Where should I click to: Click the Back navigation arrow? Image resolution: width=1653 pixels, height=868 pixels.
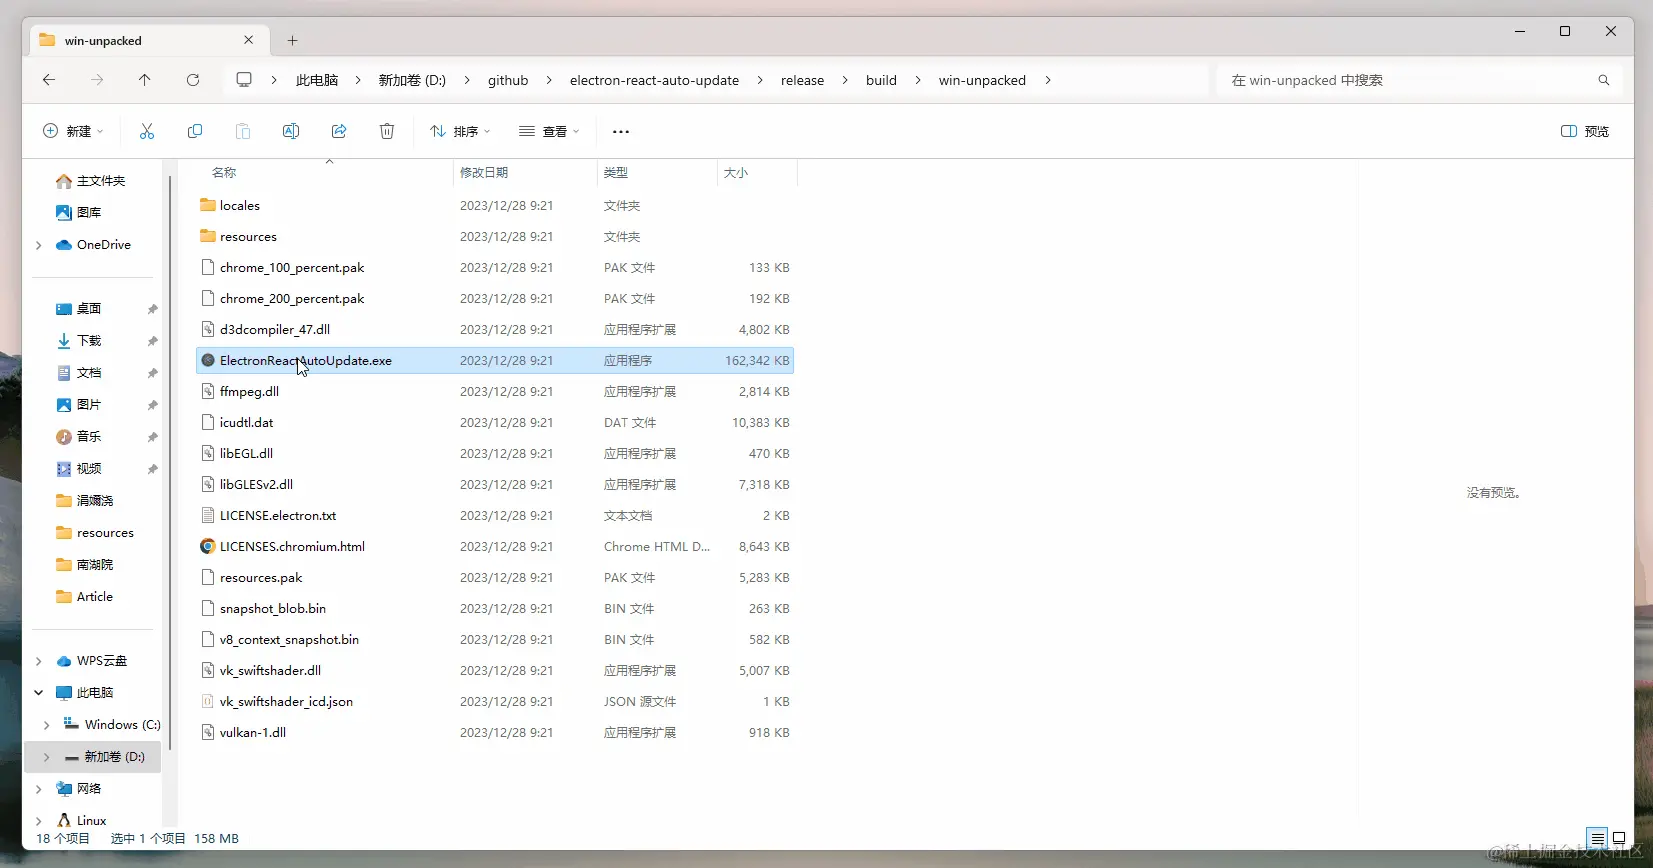[x=49, y=80]
